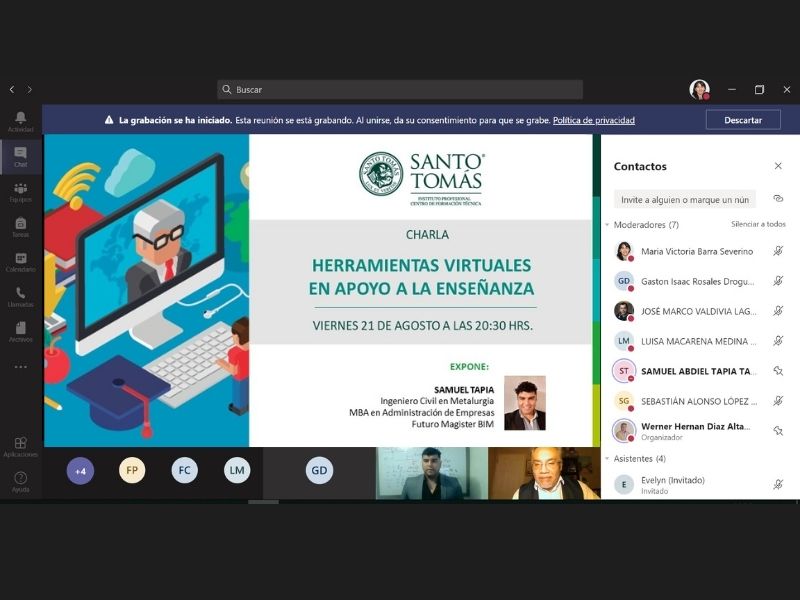Select participant Gaston Isaac Rosales
Image resolution: width=800 pixels, height=600 pixels.
[x=697, y=281]
